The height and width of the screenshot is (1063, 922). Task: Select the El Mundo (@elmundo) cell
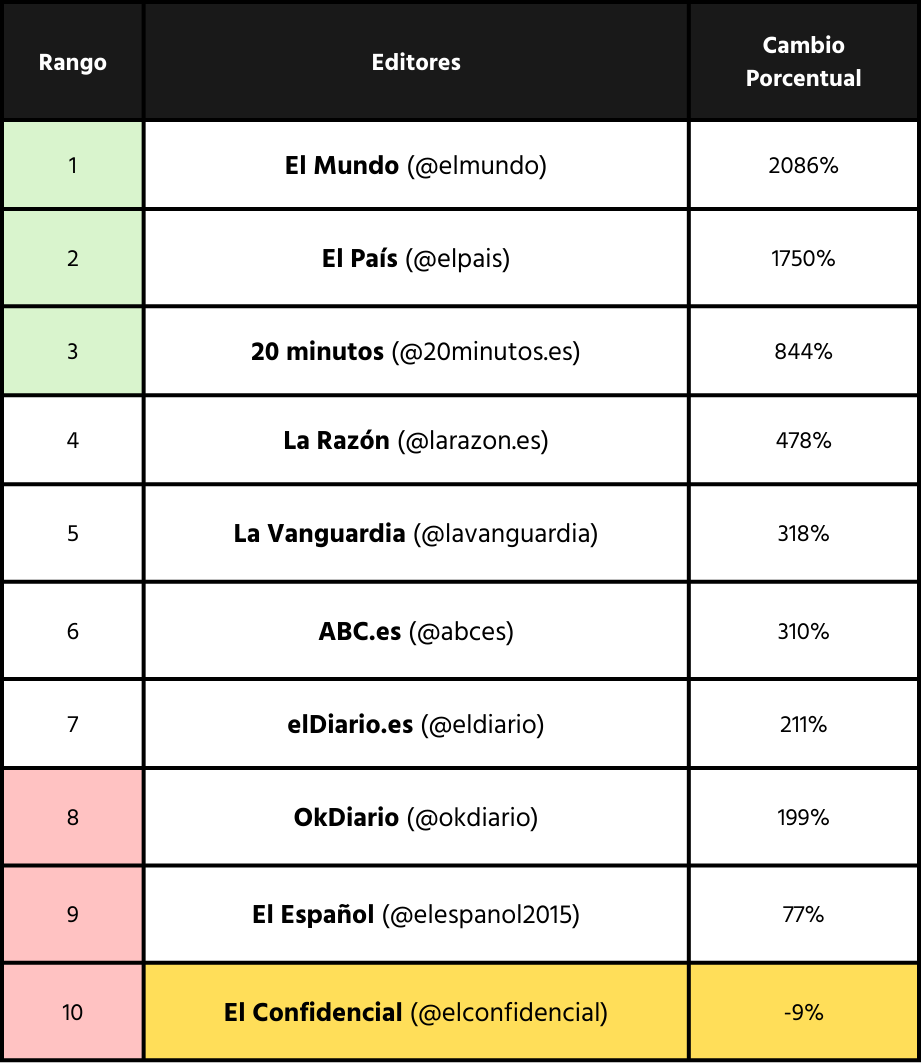416,166
